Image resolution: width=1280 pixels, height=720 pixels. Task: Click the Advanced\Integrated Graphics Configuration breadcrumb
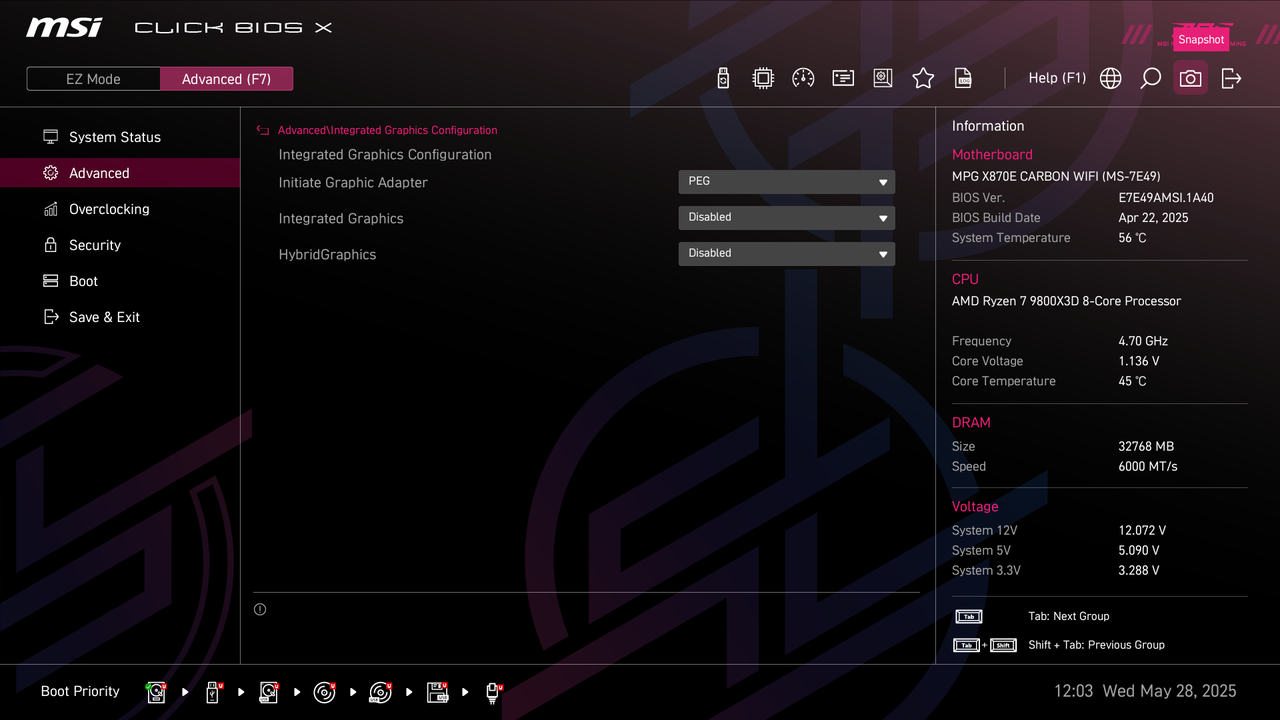point(387,130)
